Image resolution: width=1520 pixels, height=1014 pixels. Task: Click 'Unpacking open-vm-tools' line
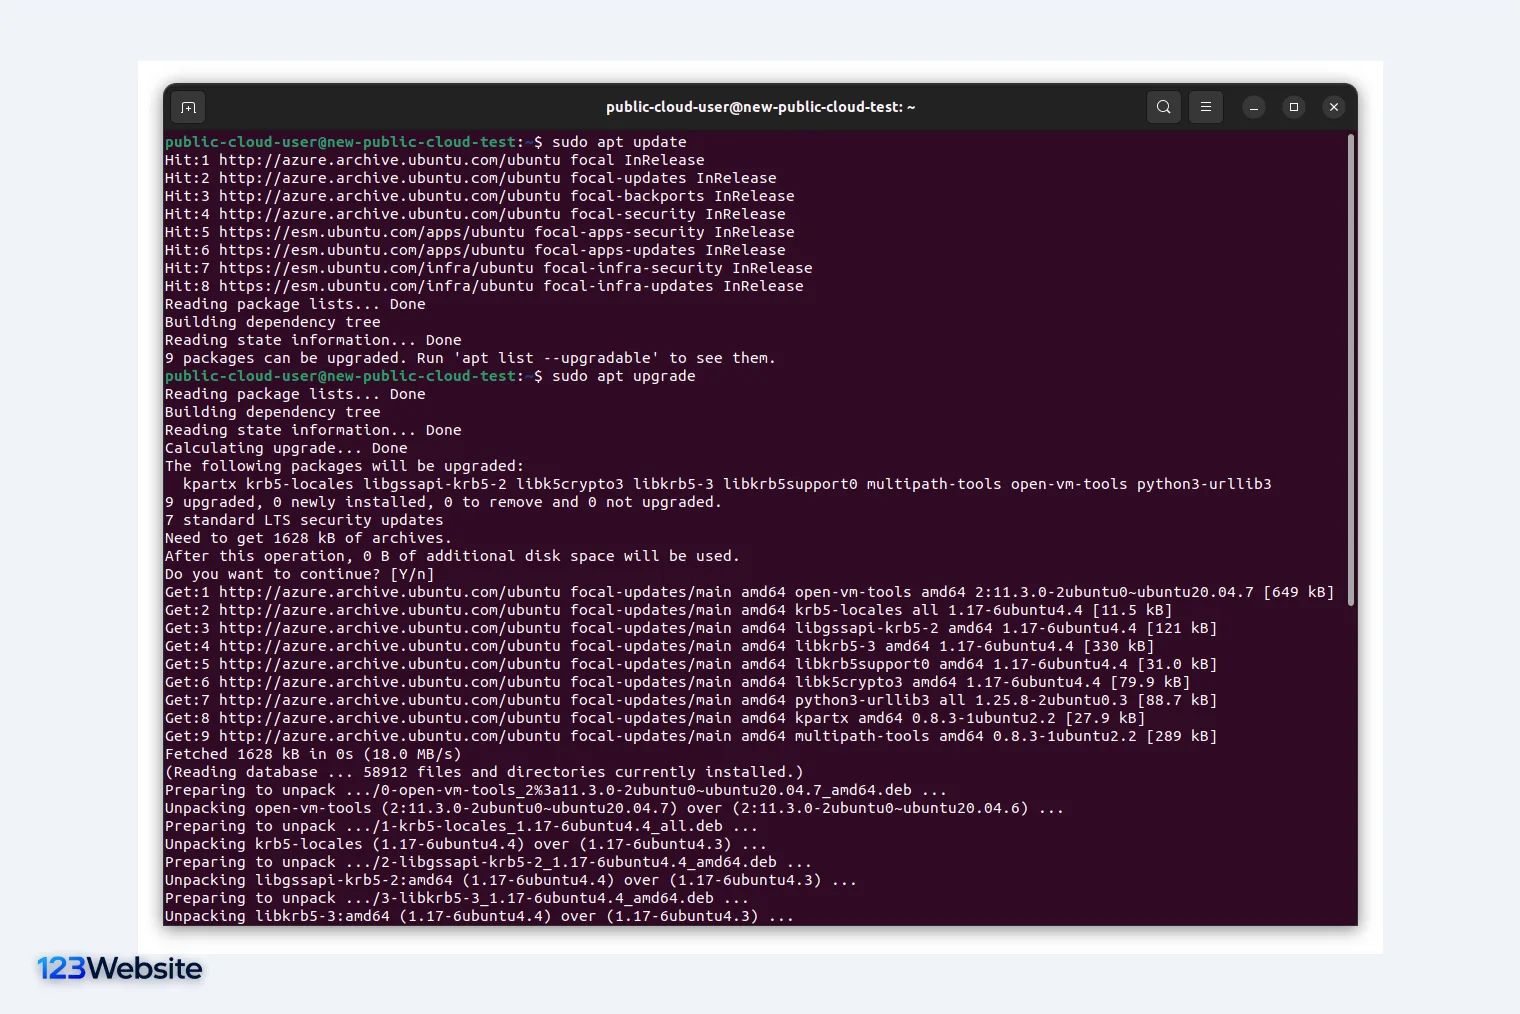point(614,808)
